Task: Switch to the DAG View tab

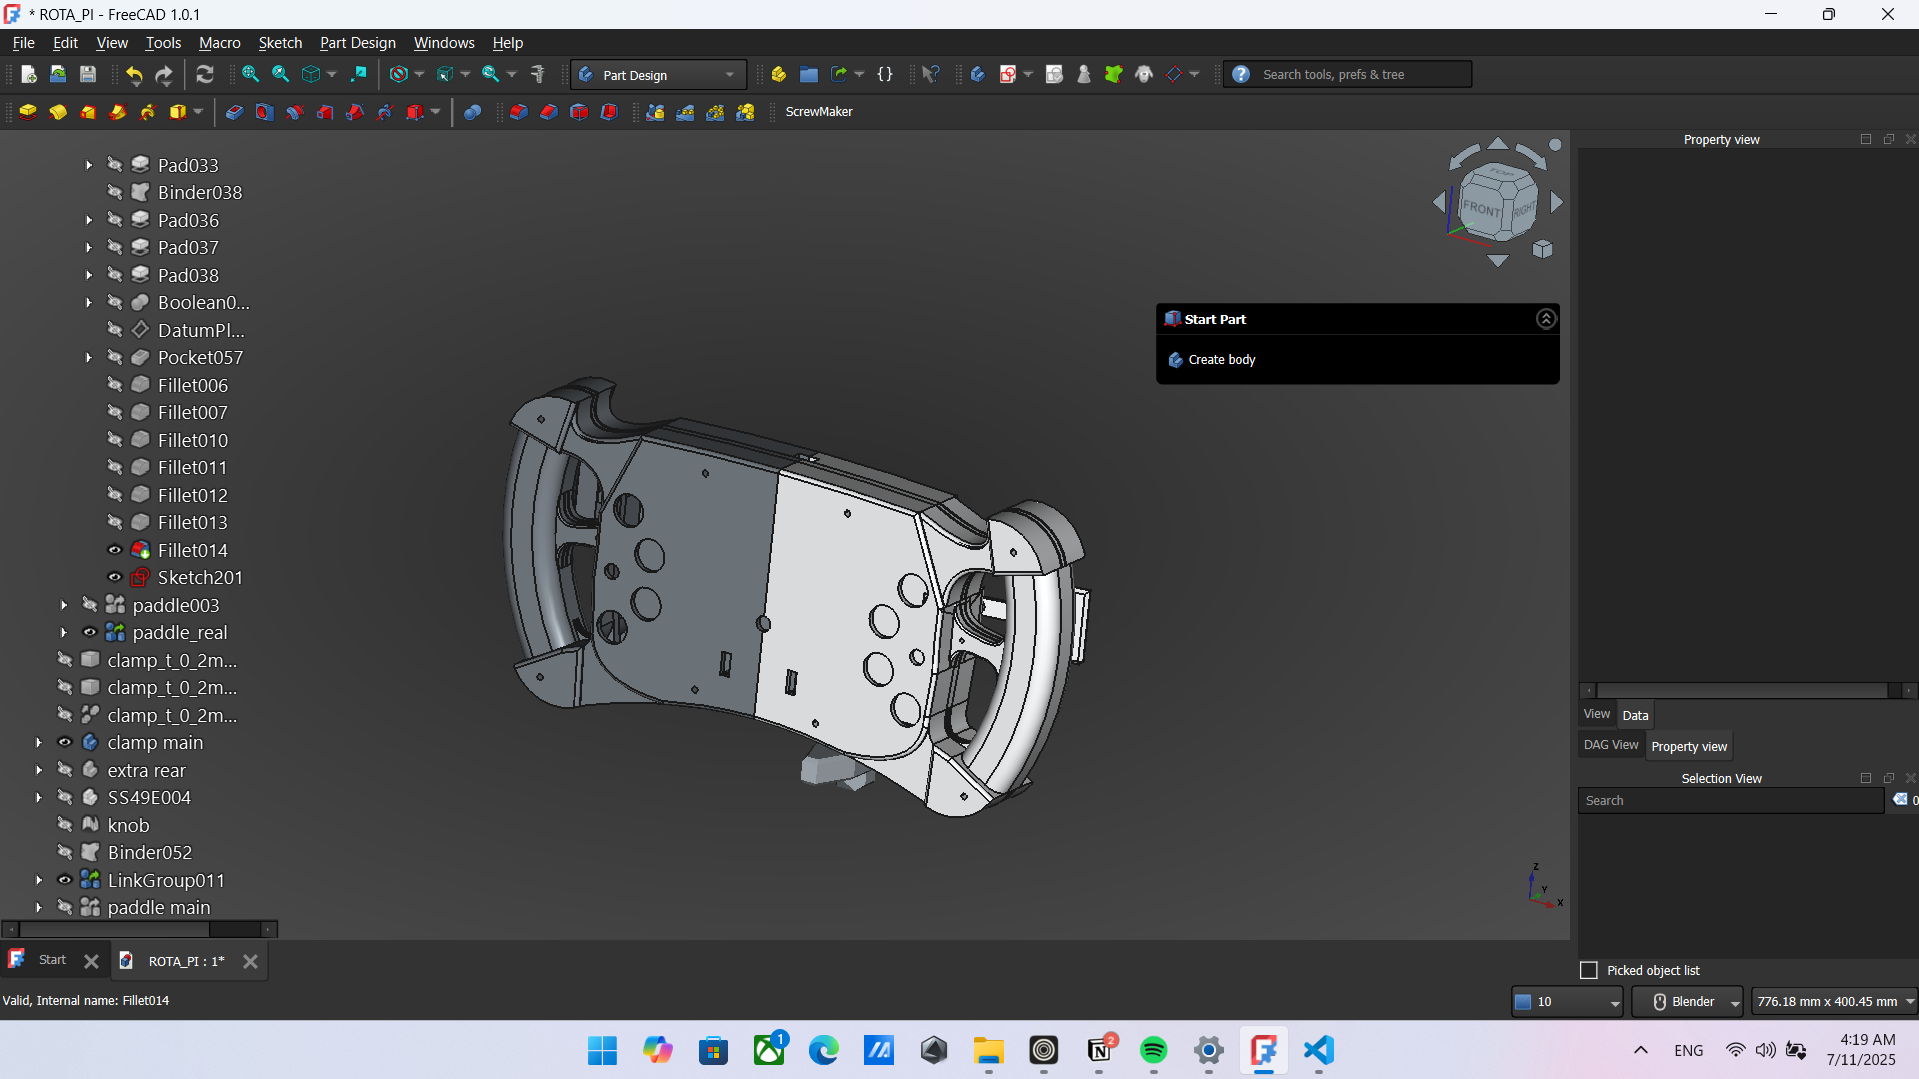Action: (1610, 745)
